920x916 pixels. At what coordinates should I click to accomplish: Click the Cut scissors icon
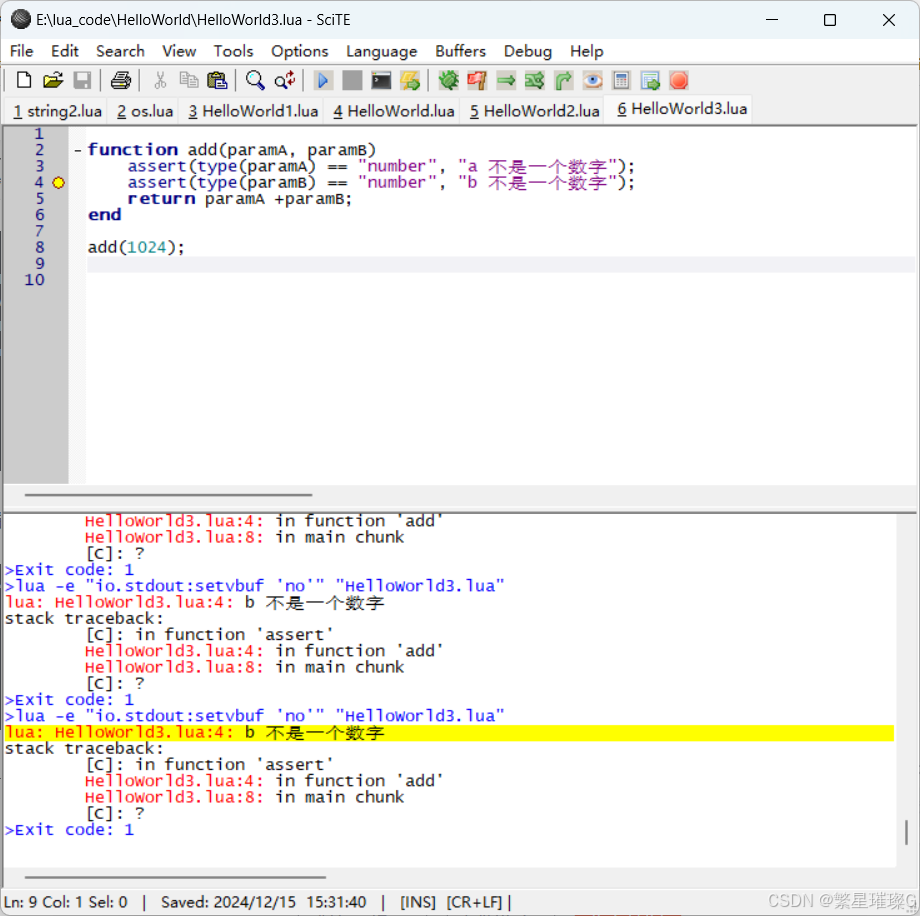pyautogui.click(x=160, y=80)
